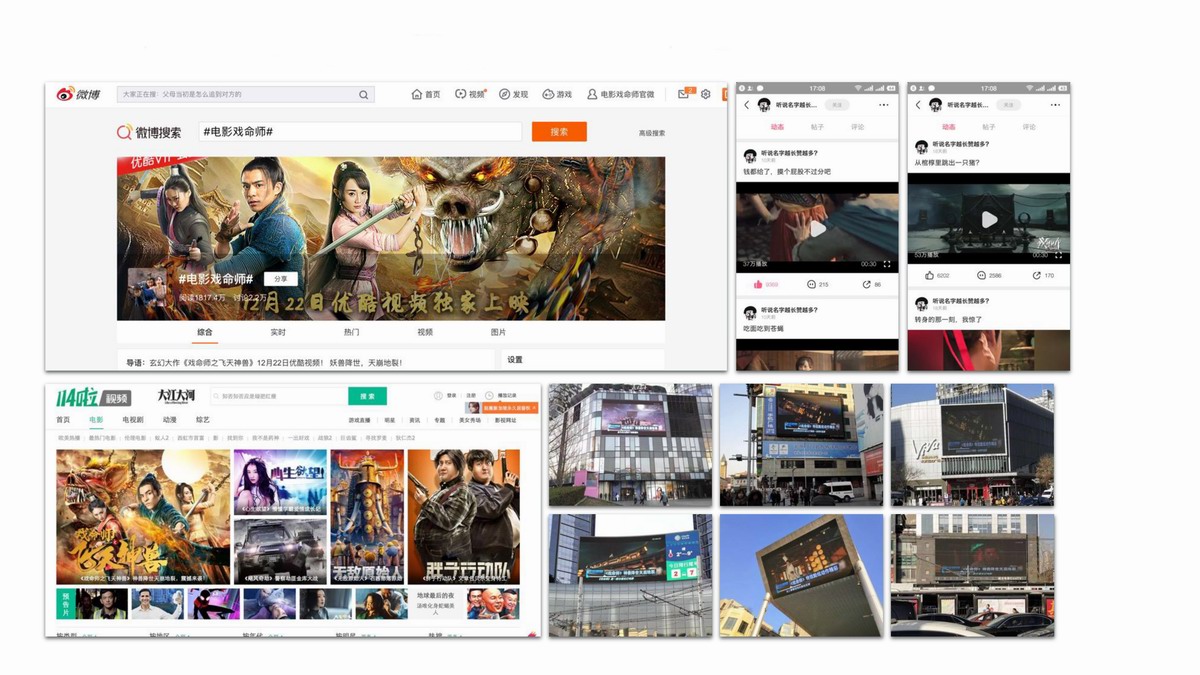Image resolution: width=1200 pixels, height=675 pixels.
Task: Open the 胖子行动队 movie poster
Action: [464, 517]
